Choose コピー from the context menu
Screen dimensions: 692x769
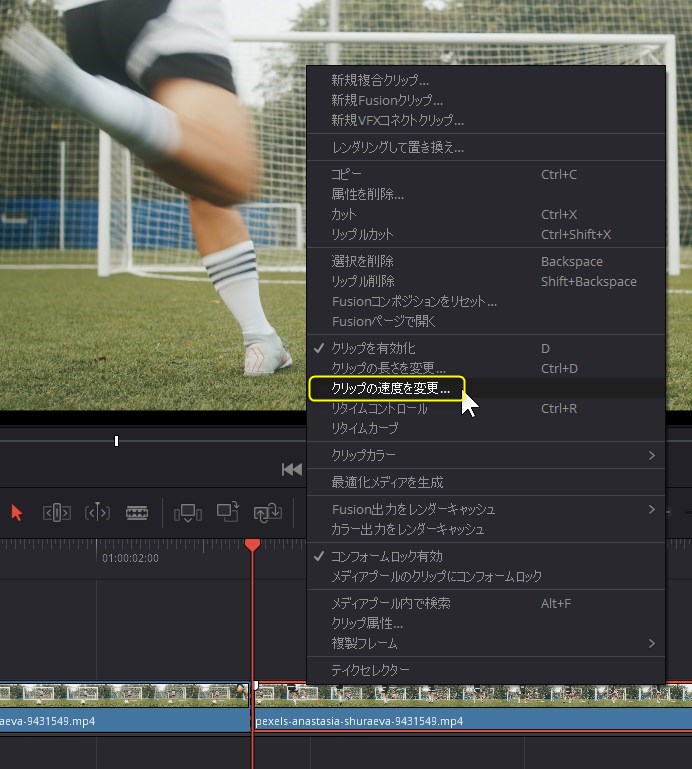click(486, 174)
